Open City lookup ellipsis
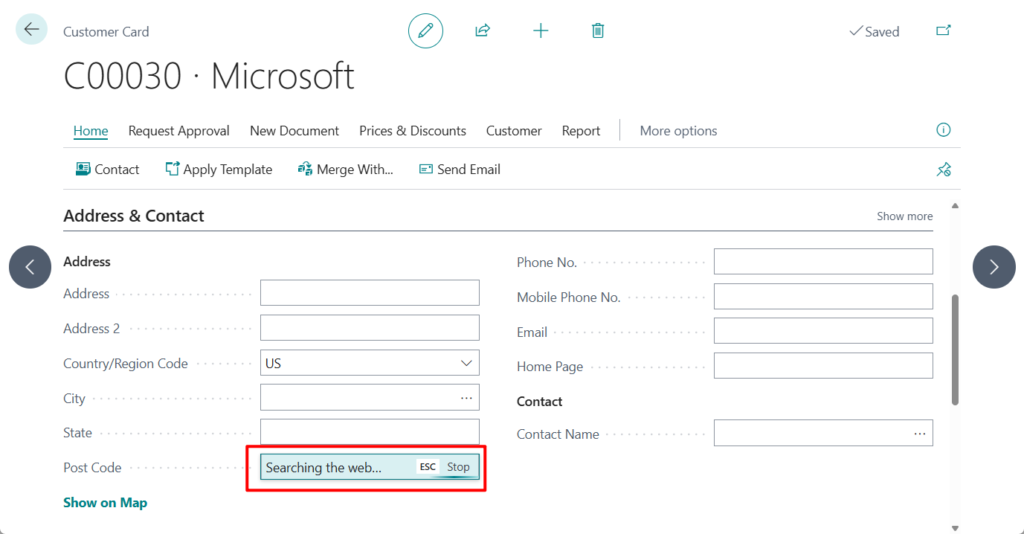Viewport: 1024px width, 534px height. pyautogui.click(x=466, y=398)
